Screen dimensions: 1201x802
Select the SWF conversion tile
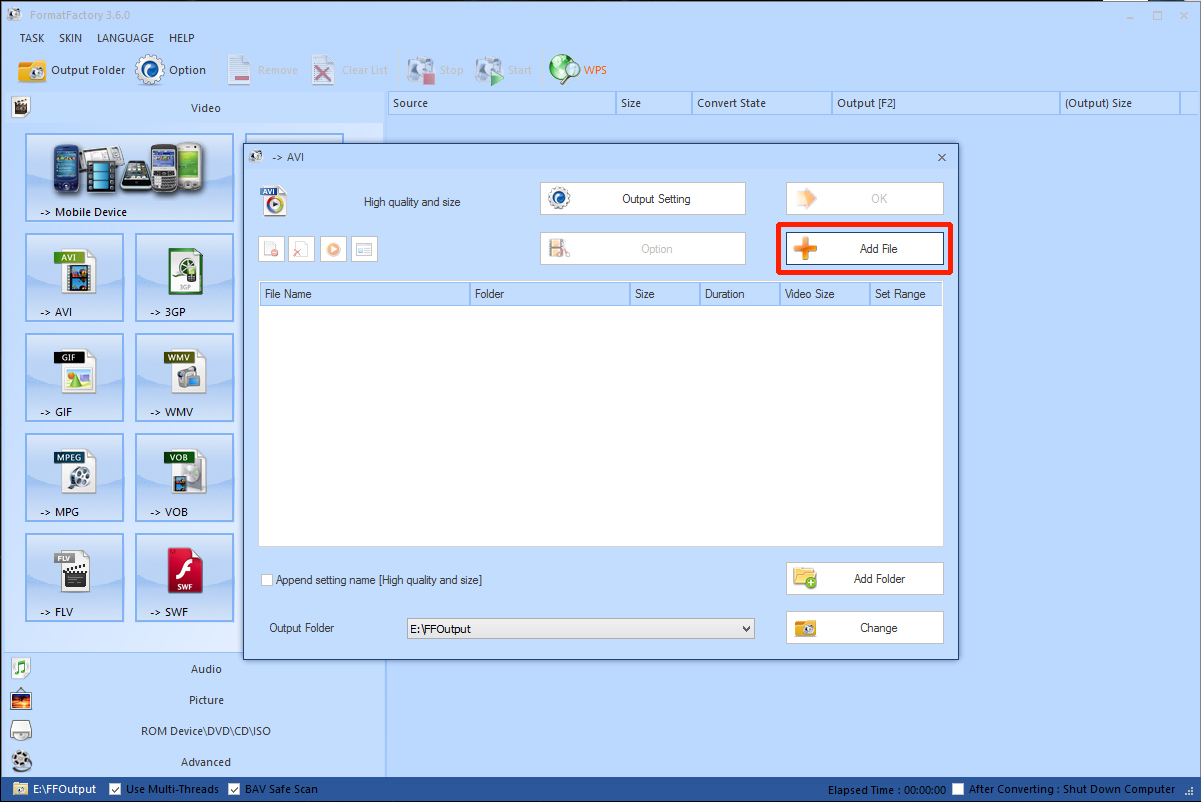(184, 577)
